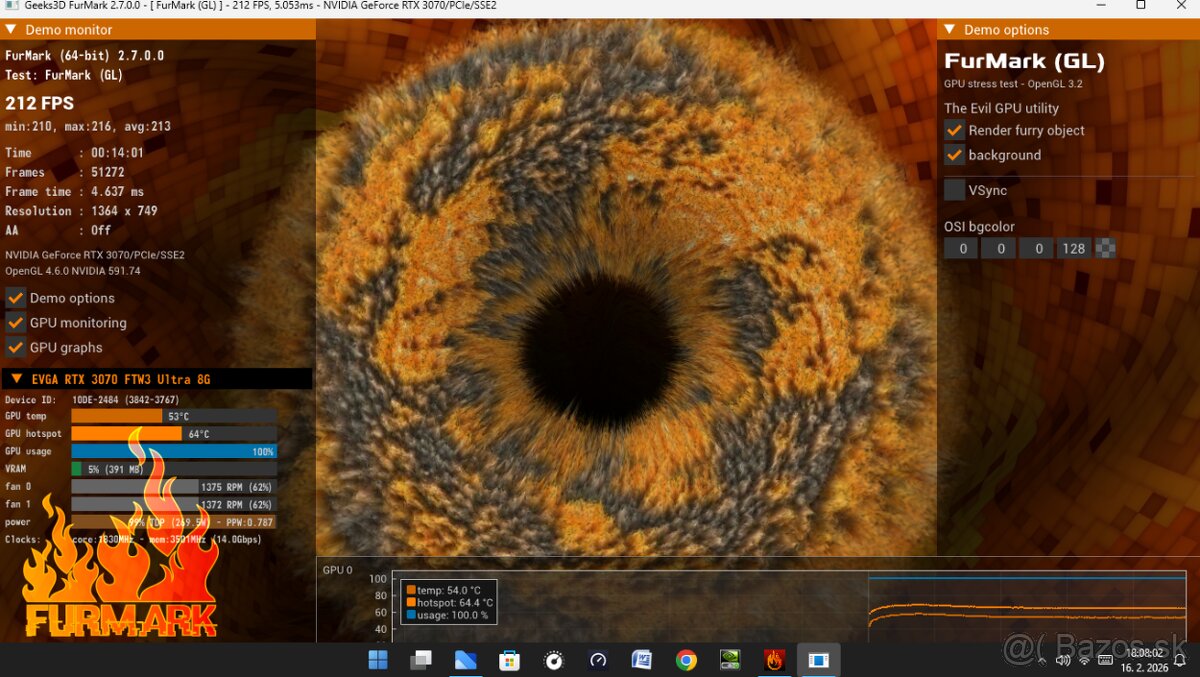
Task: Open the Microsoft Store taskbar icon
Action: 510,660
